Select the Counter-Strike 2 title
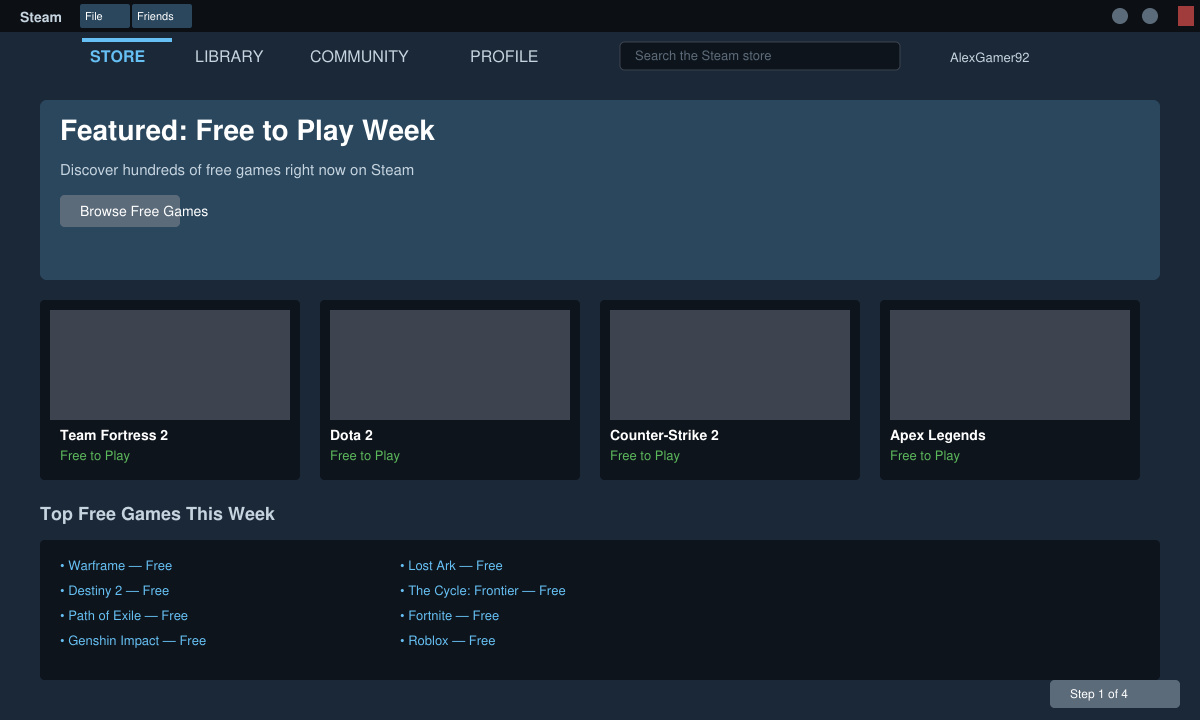The image size is (1200, 720). coord(664,435)
